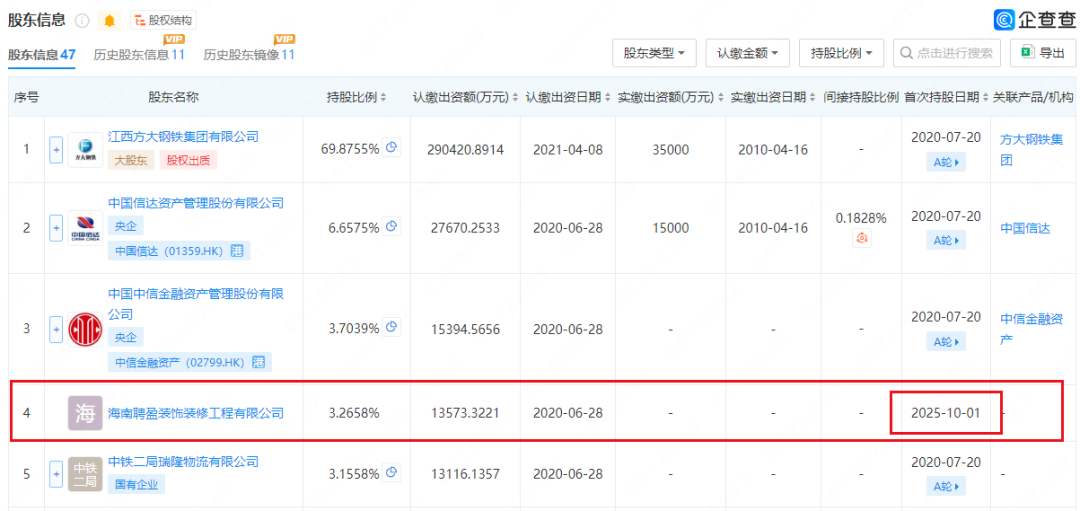Click the magnifier icon in search box
The width and height of the screenshot is (1080, 511).
[x=906, y=53]
